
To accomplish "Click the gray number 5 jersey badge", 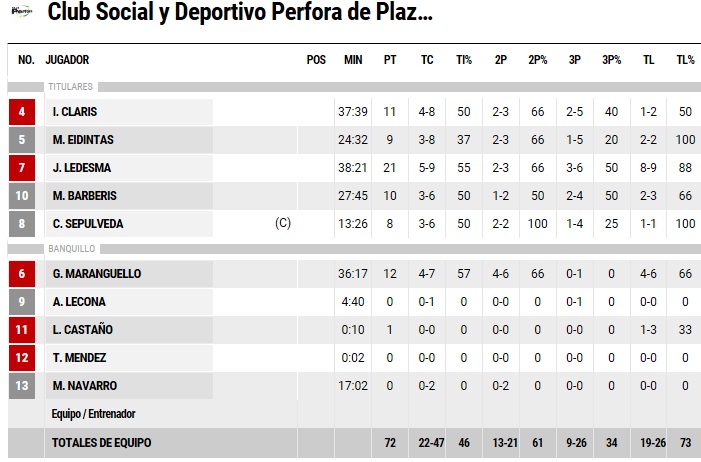I will click(22, 140).
